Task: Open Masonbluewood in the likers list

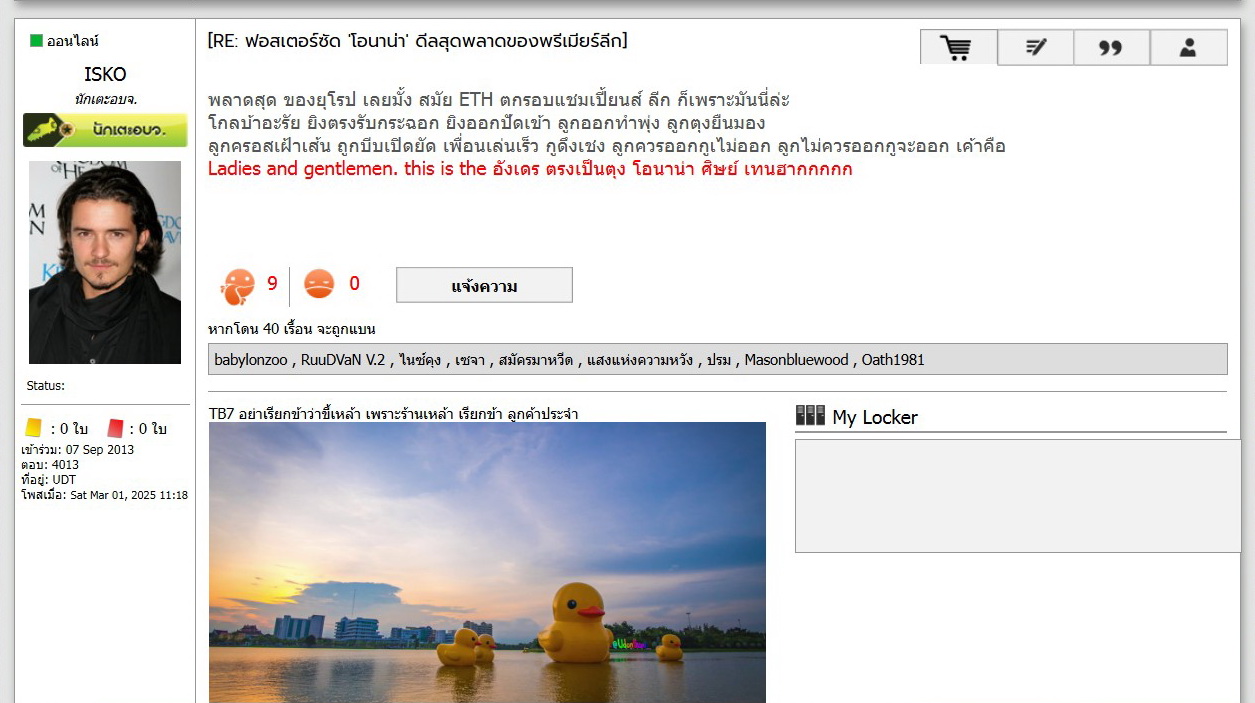Action: click(x=796, y=360)
